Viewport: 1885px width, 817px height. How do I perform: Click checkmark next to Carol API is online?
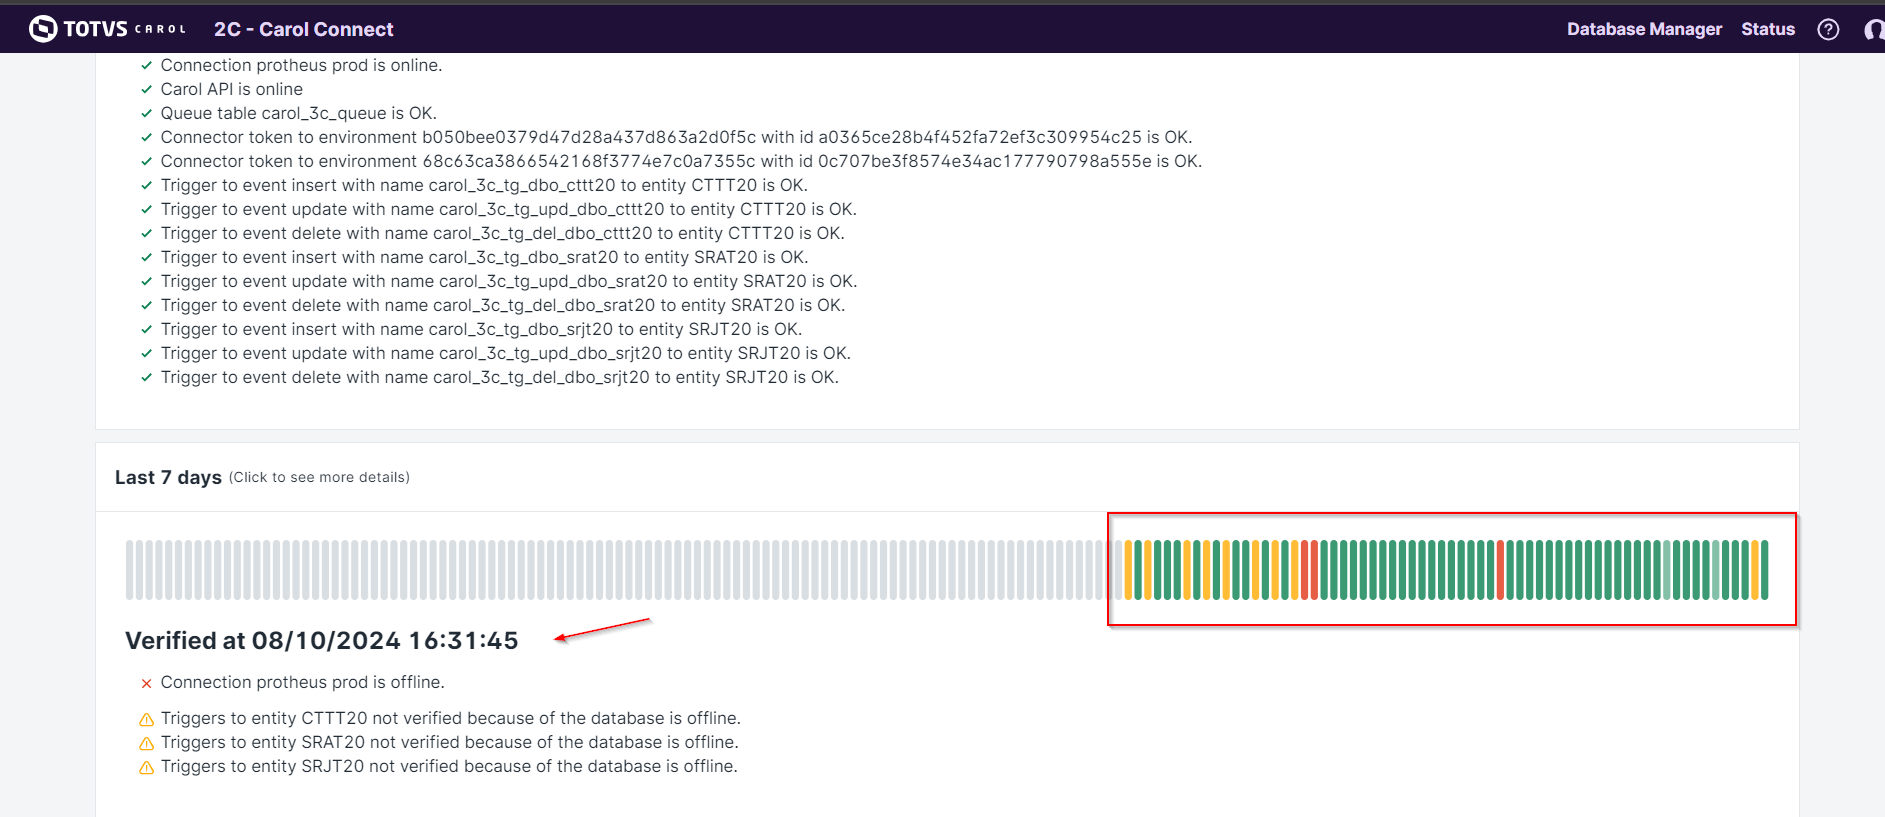click(146, 90)
